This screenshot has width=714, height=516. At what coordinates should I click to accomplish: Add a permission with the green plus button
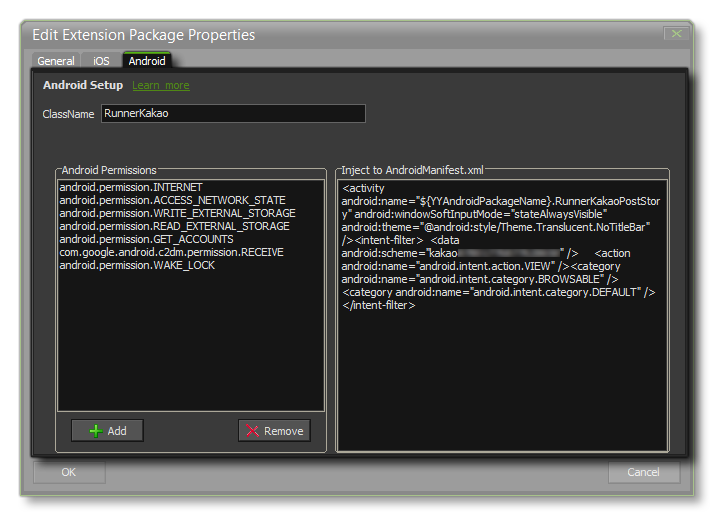pos(107,431)
